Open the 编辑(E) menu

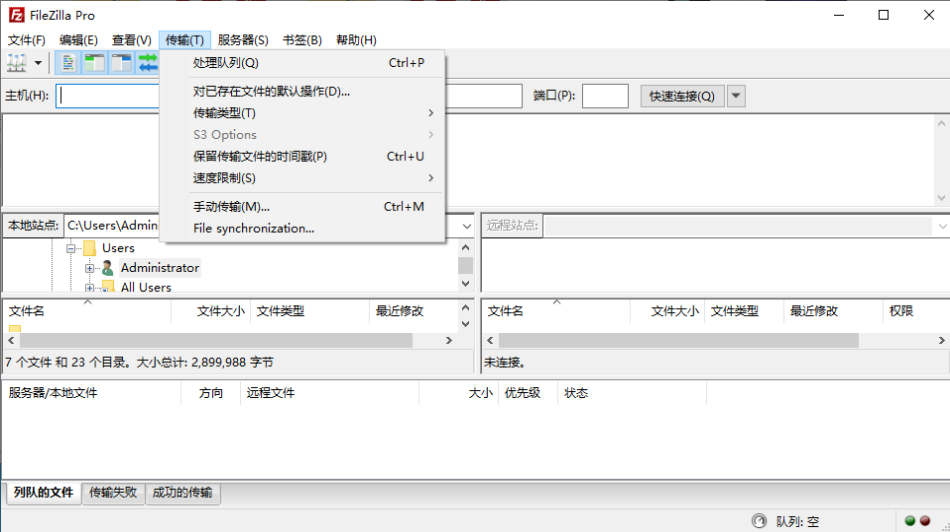pyautogui.click(x=78, y=40)
